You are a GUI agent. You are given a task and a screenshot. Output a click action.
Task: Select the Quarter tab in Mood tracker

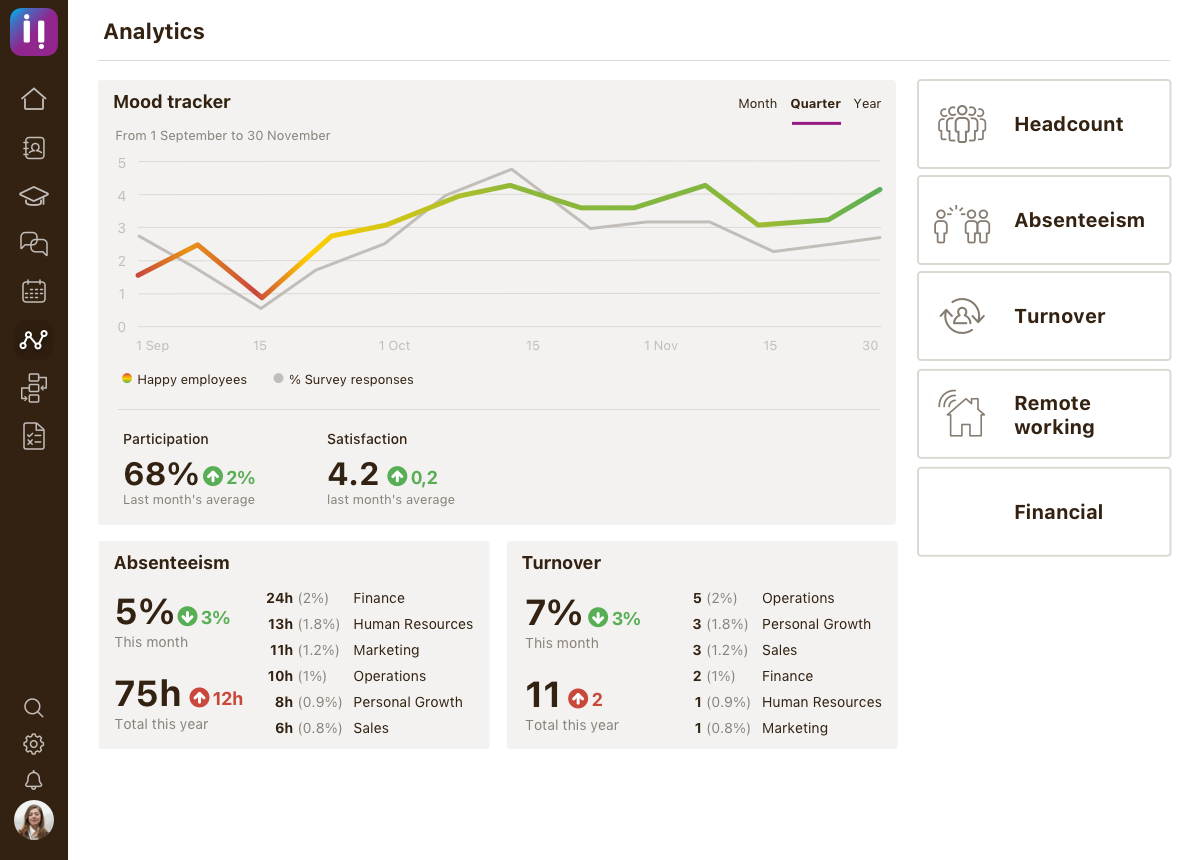click(x=815, y=104)
